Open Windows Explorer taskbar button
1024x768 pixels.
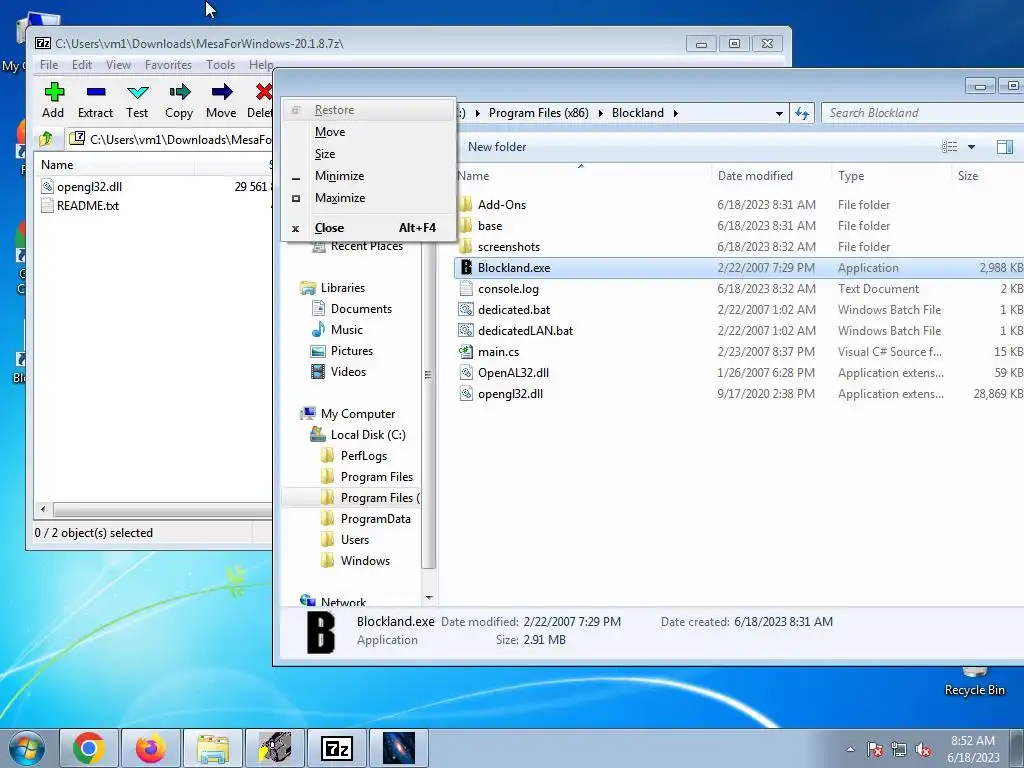213,748
